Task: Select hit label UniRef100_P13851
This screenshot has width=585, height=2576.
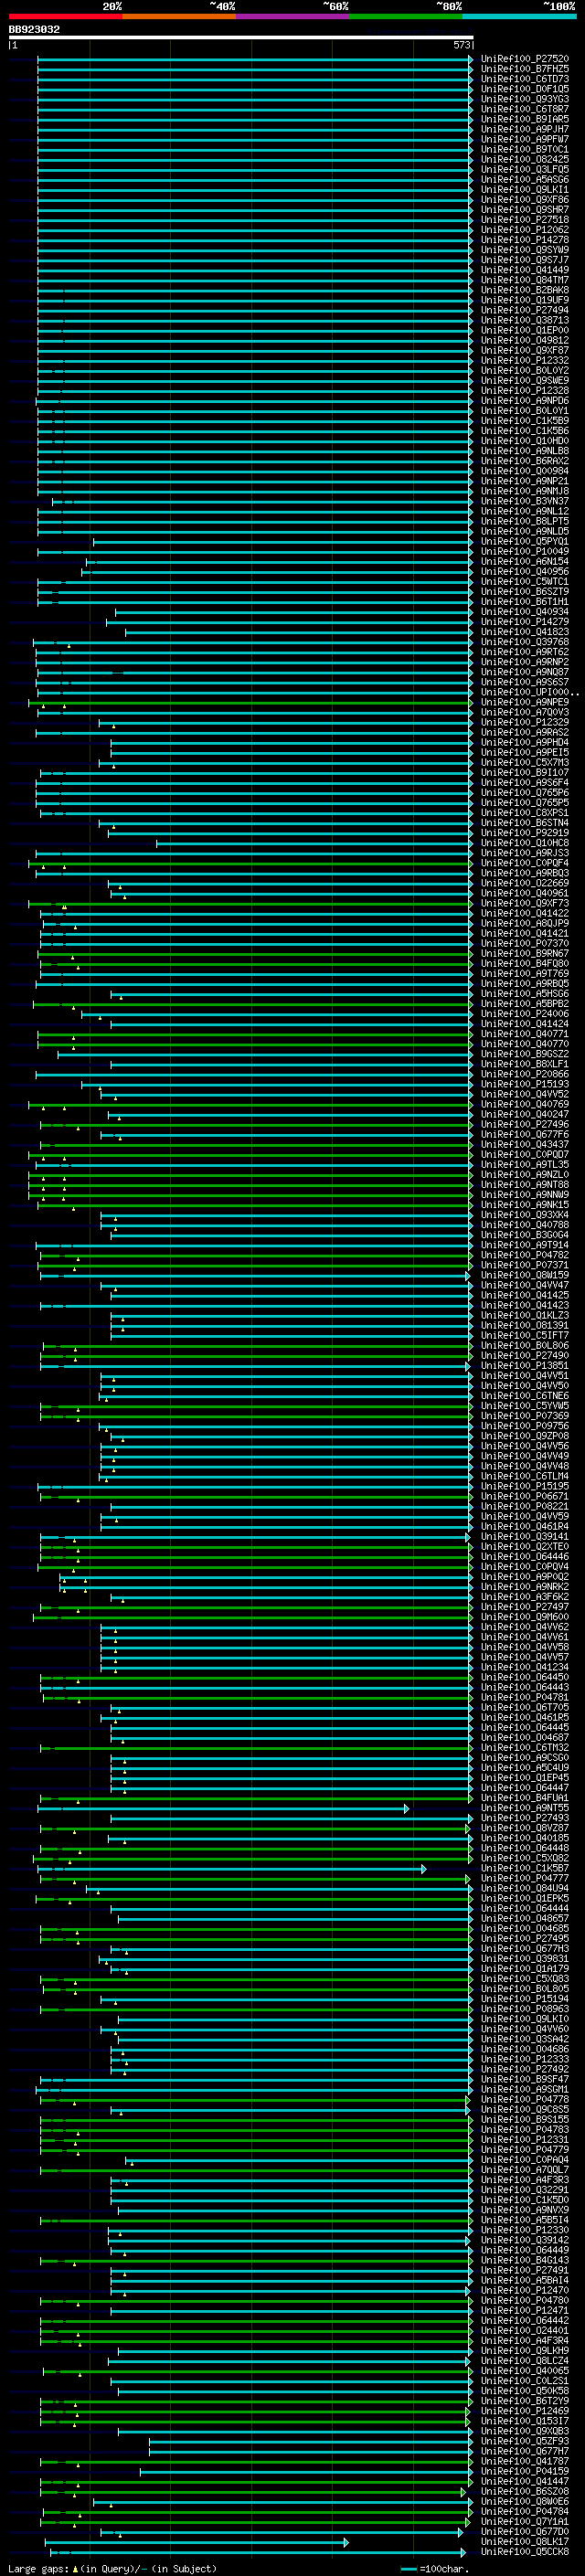Action: click(525, 1366)
